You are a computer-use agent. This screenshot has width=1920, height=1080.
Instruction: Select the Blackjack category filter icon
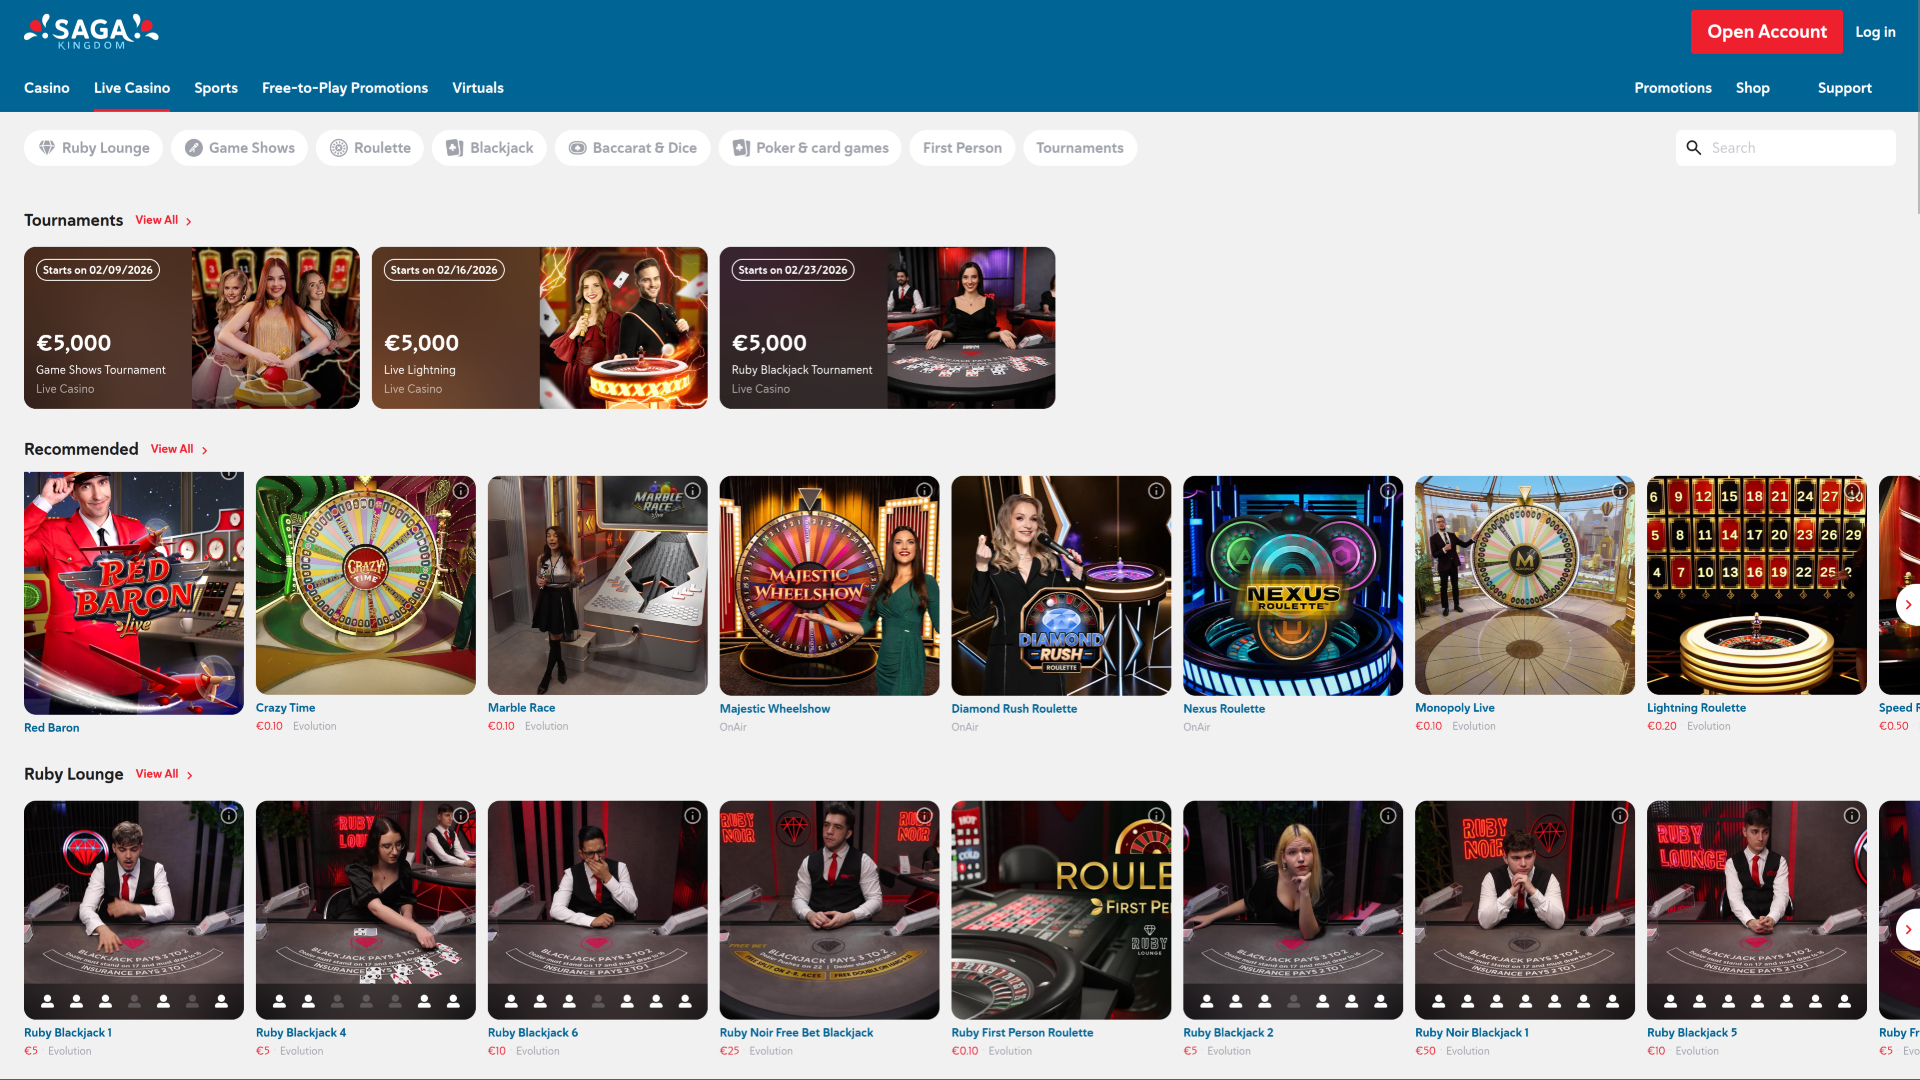coord(454,147)
